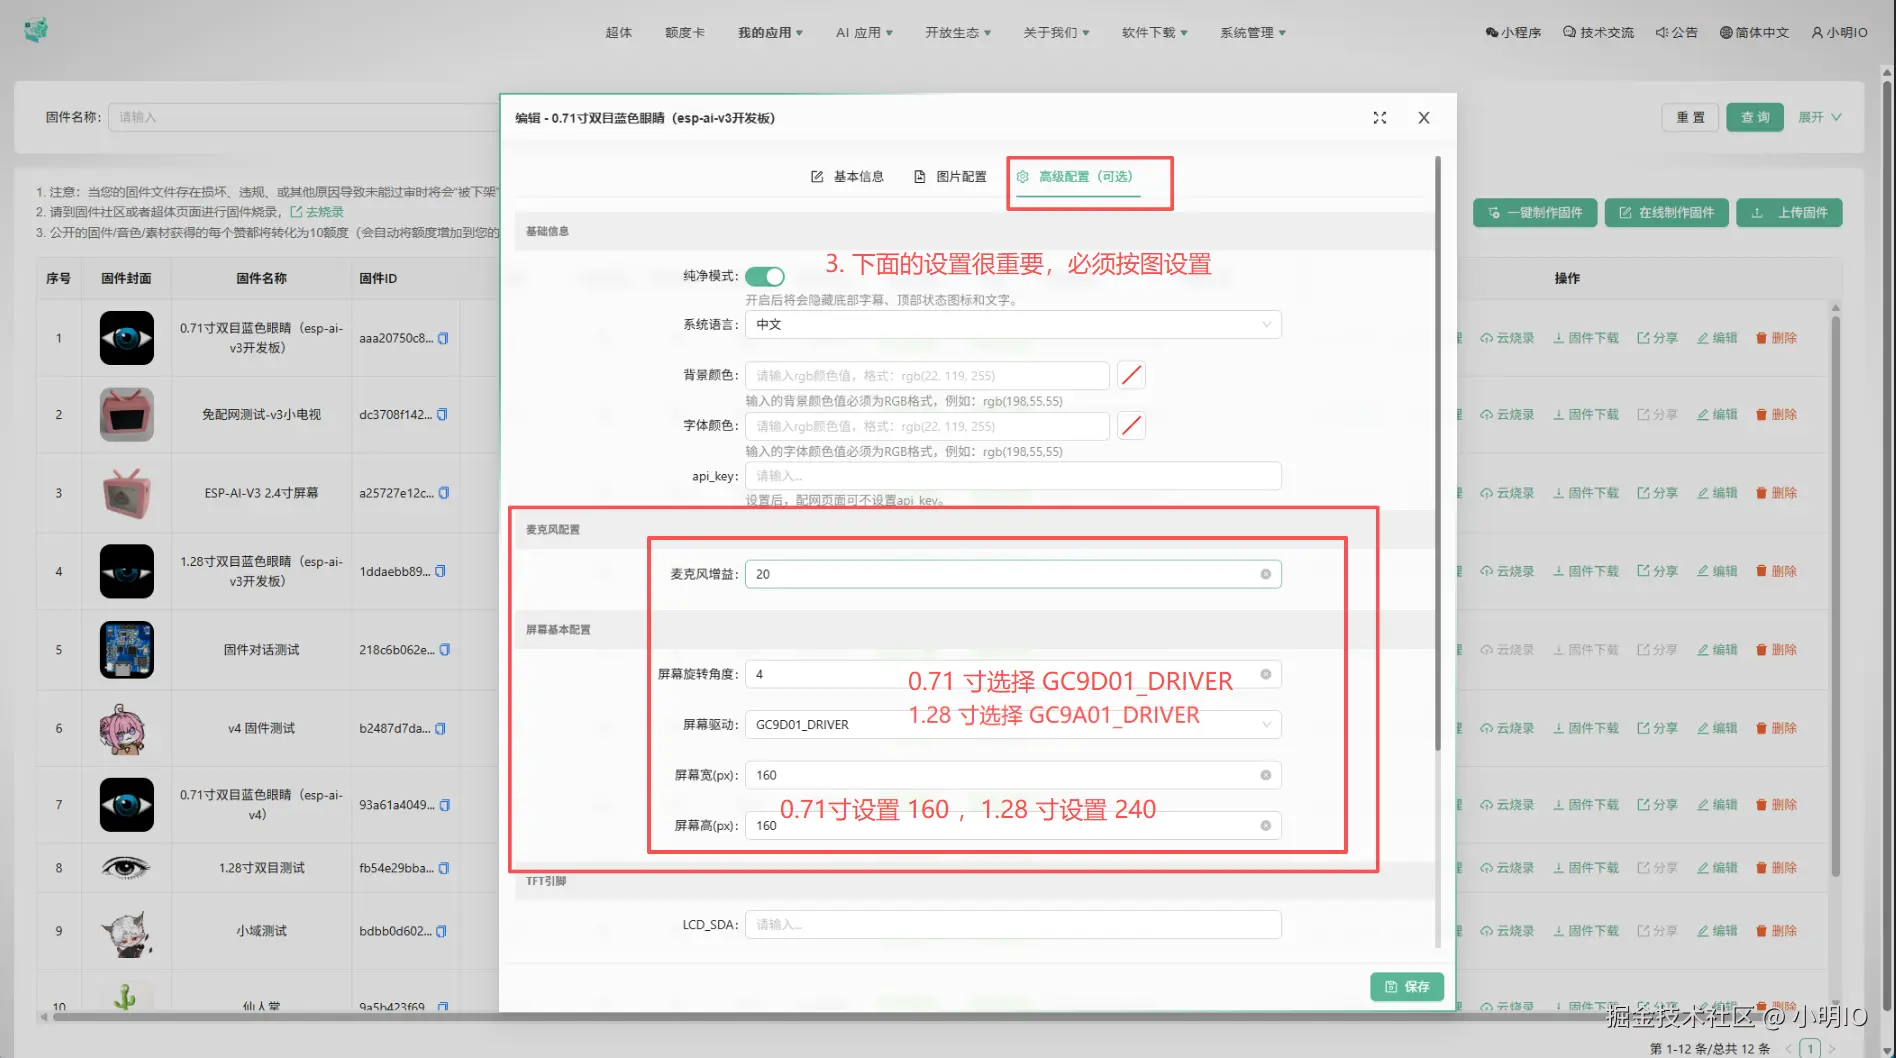The image size is (1896, 1058).
Task: Copy firmware ID b2487d7da
Action: tap(440, 728)
